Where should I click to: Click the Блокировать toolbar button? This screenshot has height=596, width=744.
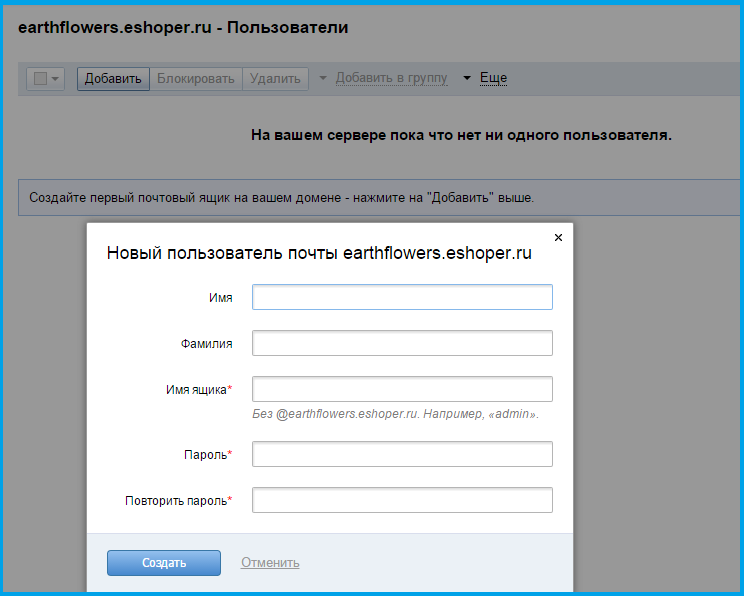point(195,78)
